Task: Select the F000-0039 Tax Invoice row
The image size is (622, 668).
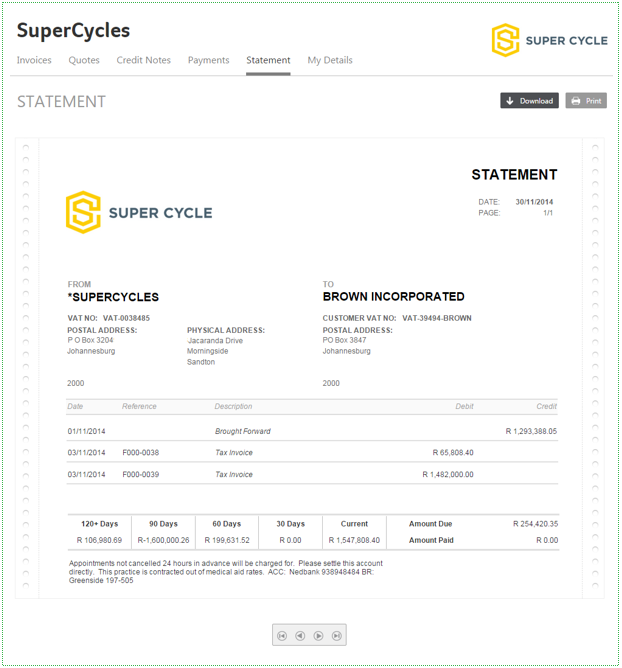Action: (312, 474)
